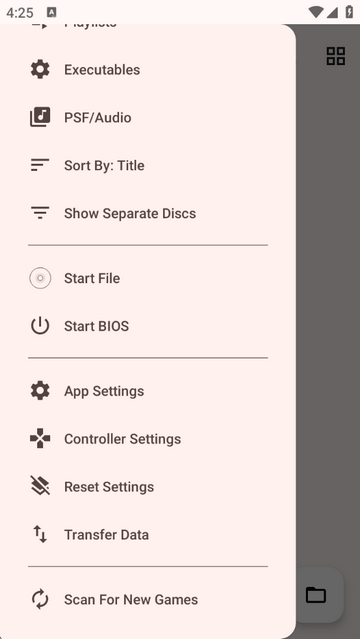Image resolution: width=360 pixels, height=639 pixels.
Task: Switch game list to grid view icon
Action: pyautogui.click(x=336, y=56)
